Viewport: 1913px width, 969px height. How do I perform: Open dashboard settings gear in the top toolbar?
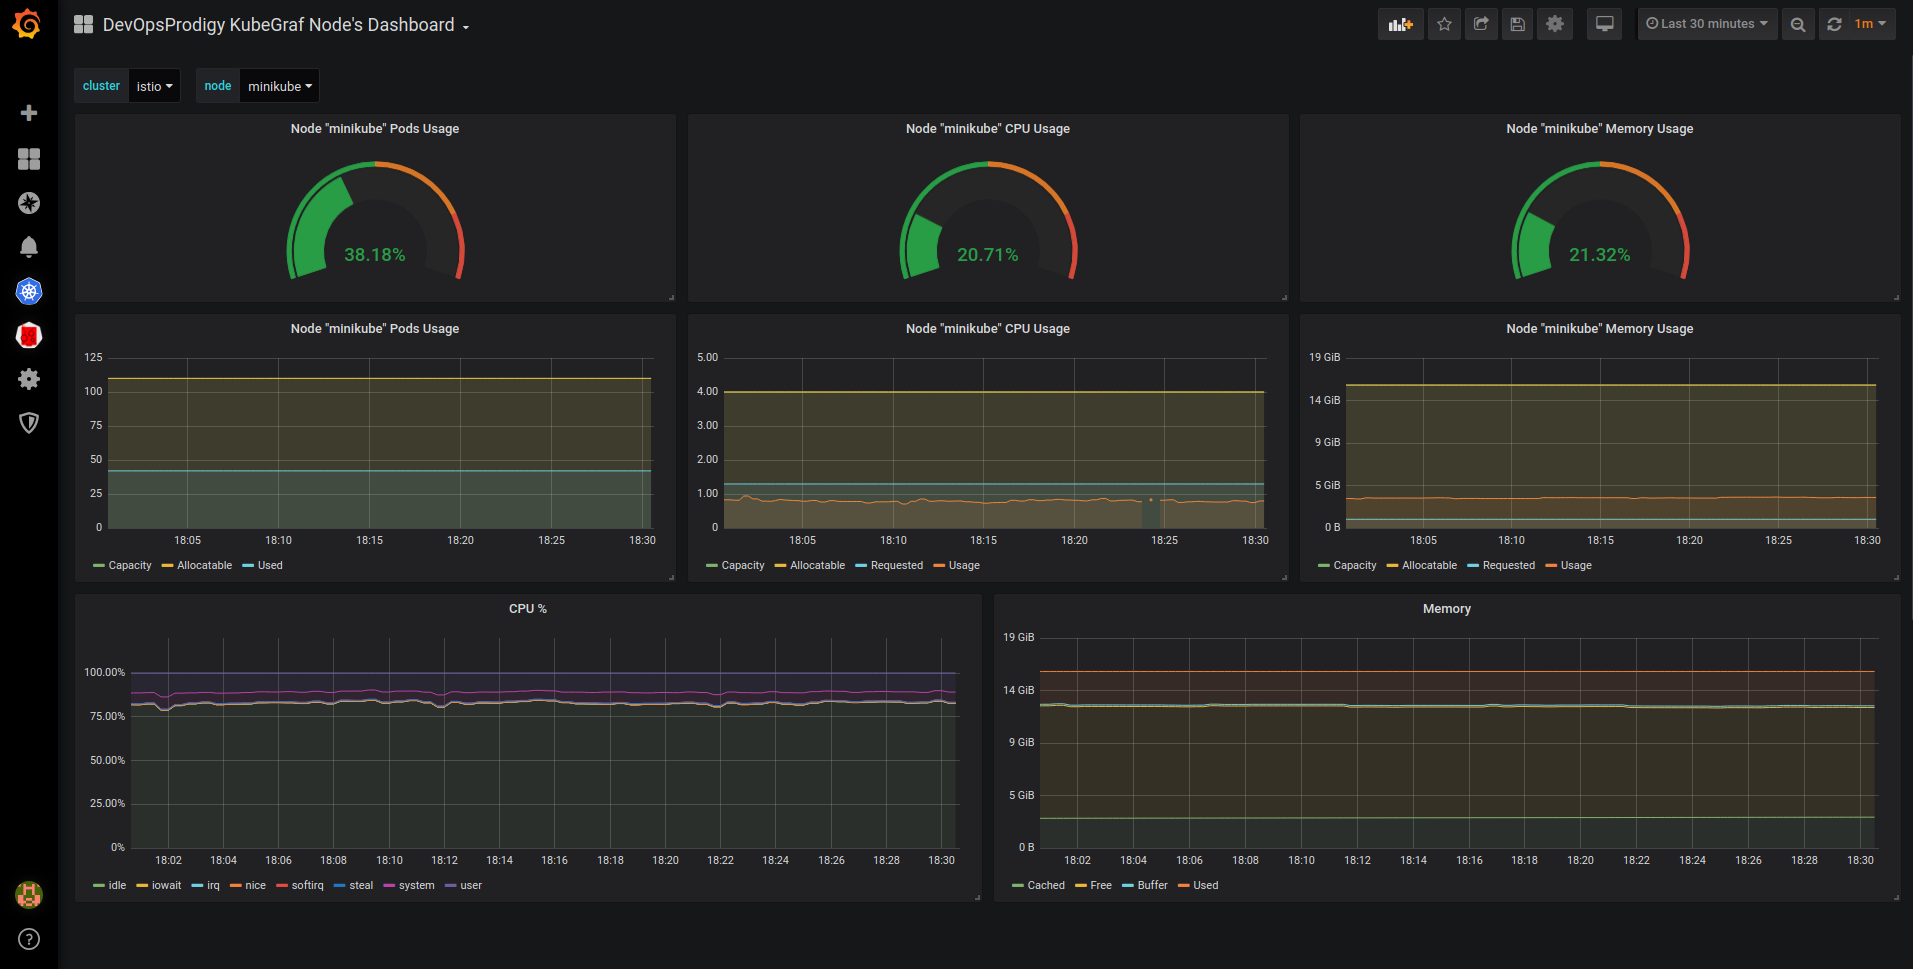(x=1554, y=23)
